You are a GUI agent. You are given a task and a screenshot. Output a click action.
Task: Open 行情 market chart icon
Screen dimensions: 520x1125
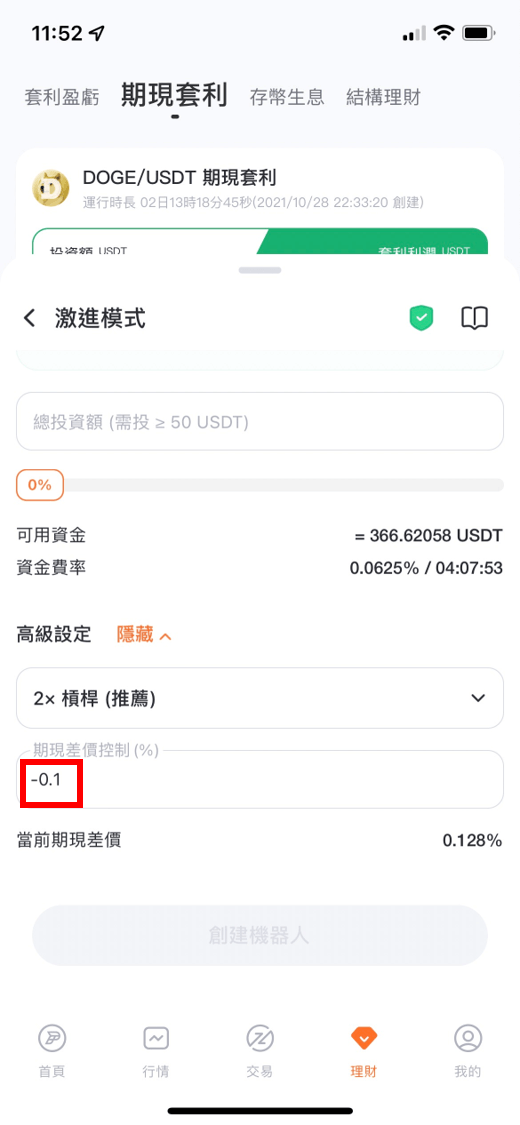click(x=156, y=1038)
